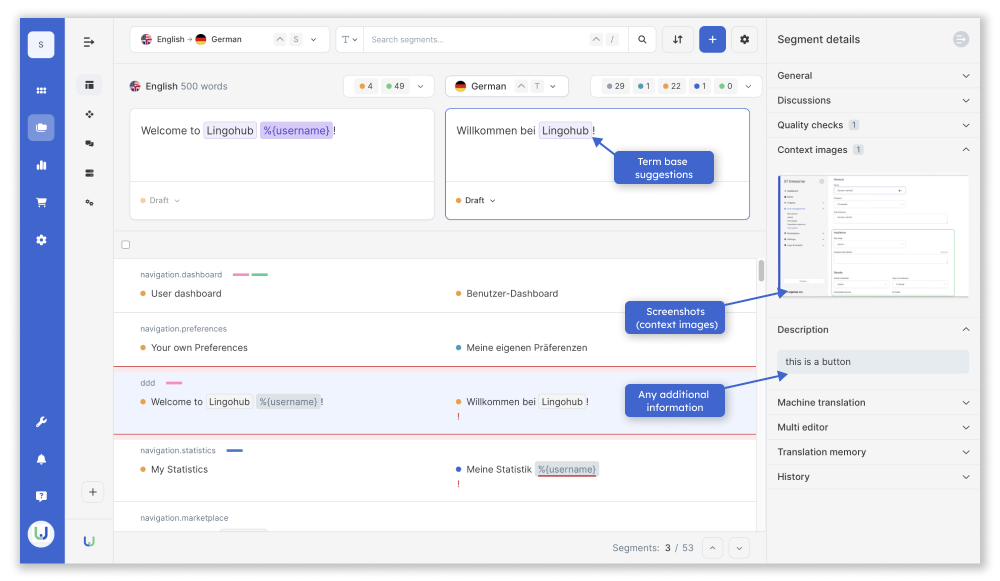Click the pink label on ddd segment

[x=174, y=383]
